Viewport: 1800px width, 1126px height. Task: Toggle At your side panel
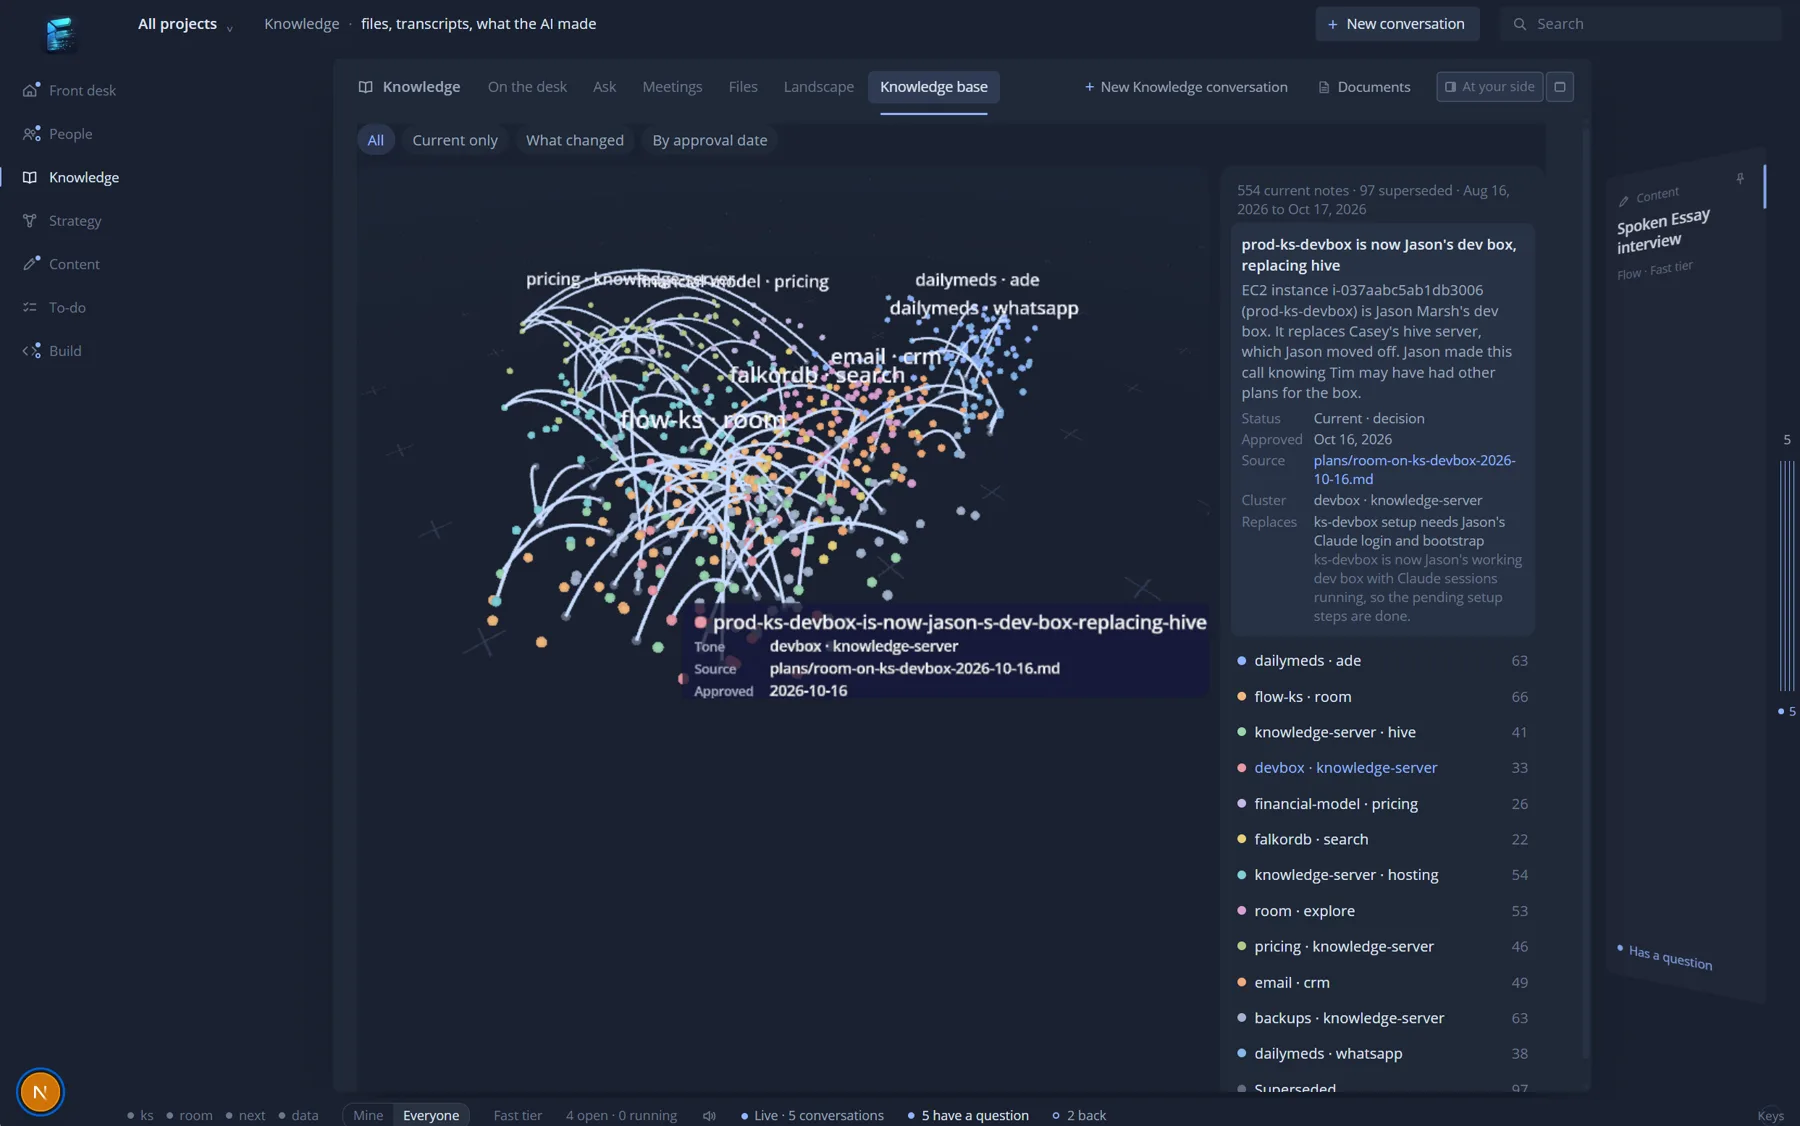coord(1489,87)
